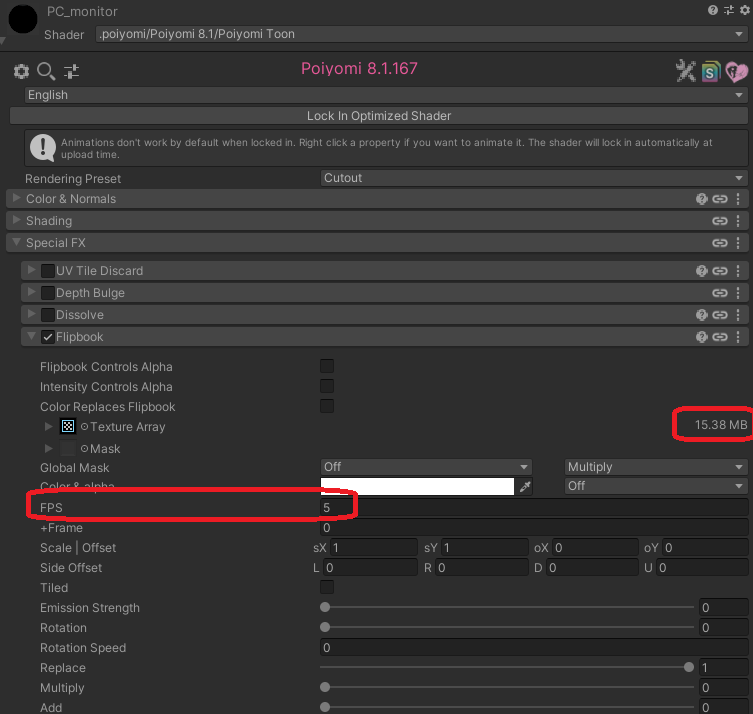Click the Add slider value field
Image resolution: width=753 pixels, height=714 pixels.
(723, 707)
